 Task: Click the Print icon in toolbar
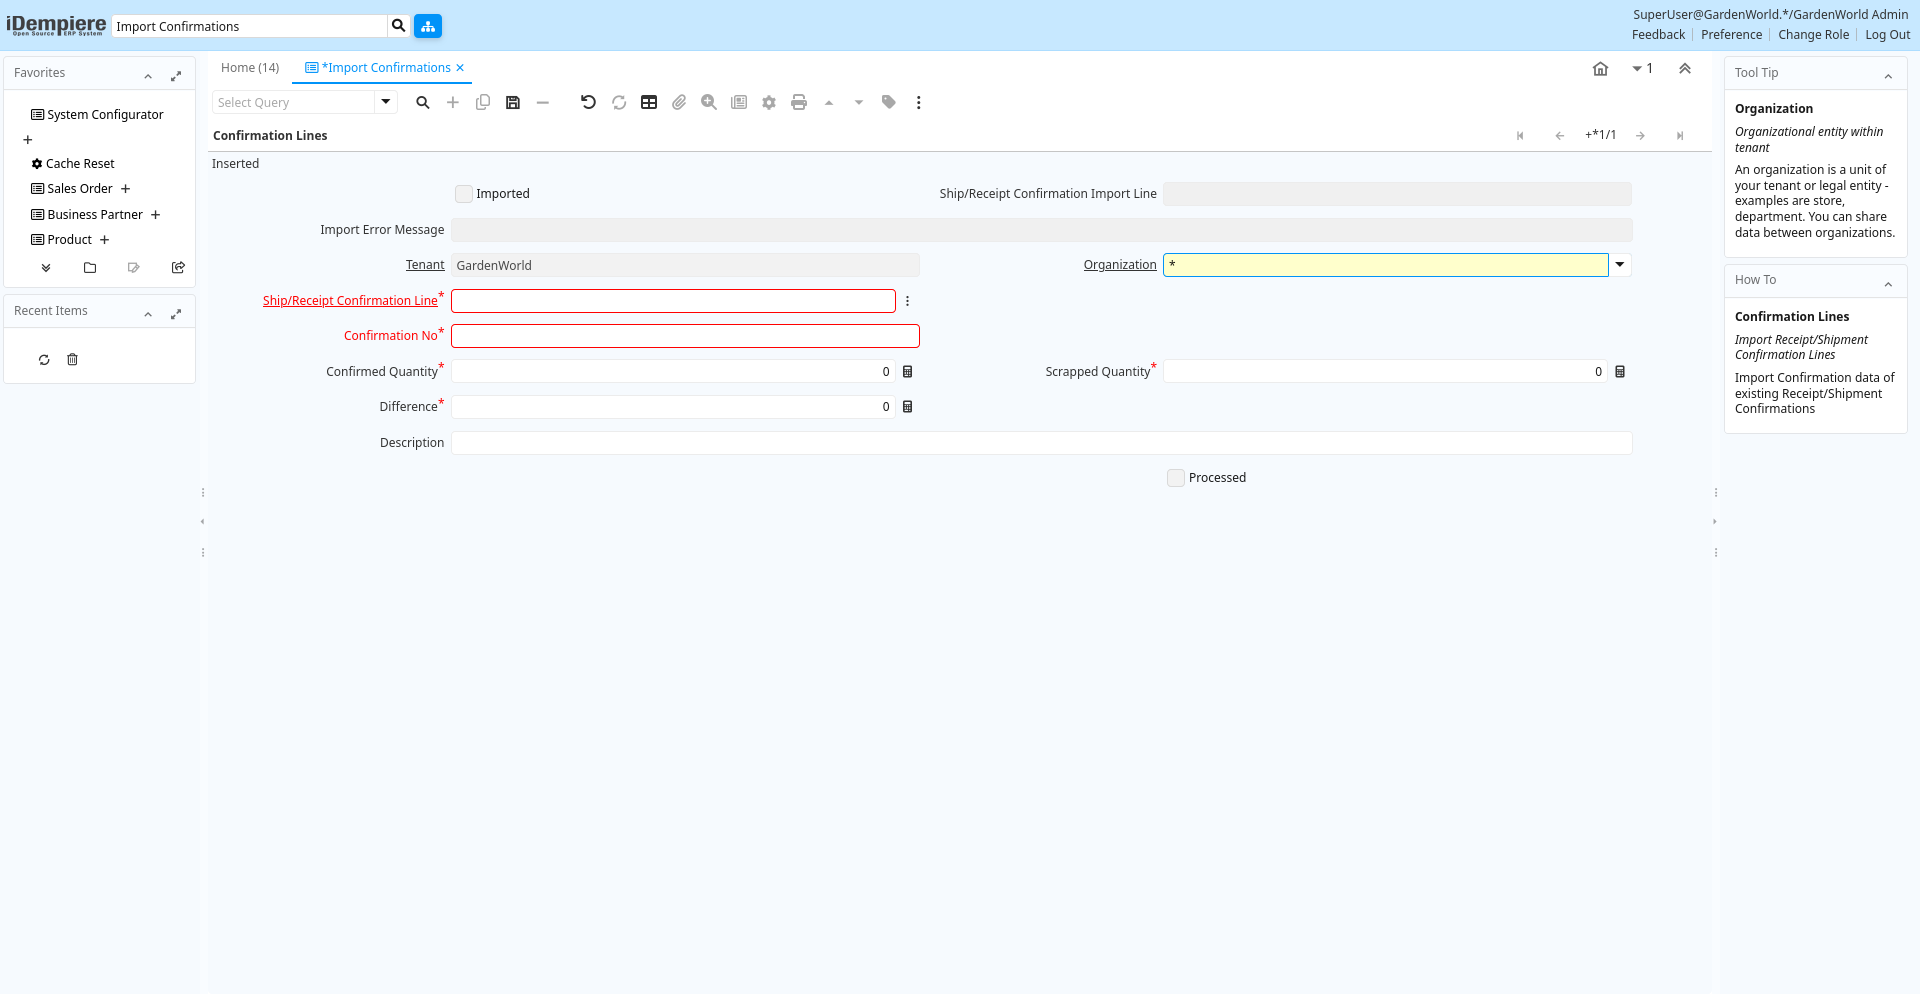coord(799,102)
